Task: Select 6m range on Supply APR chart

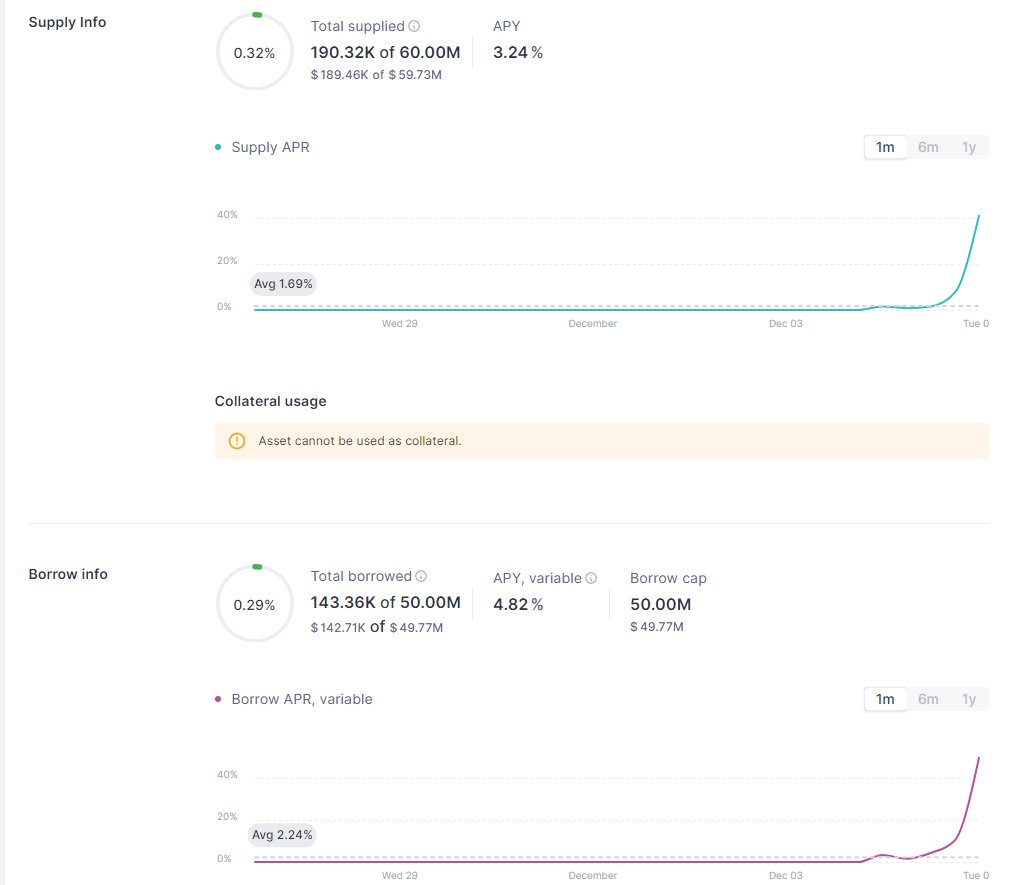Action: (x=928, y=147)
